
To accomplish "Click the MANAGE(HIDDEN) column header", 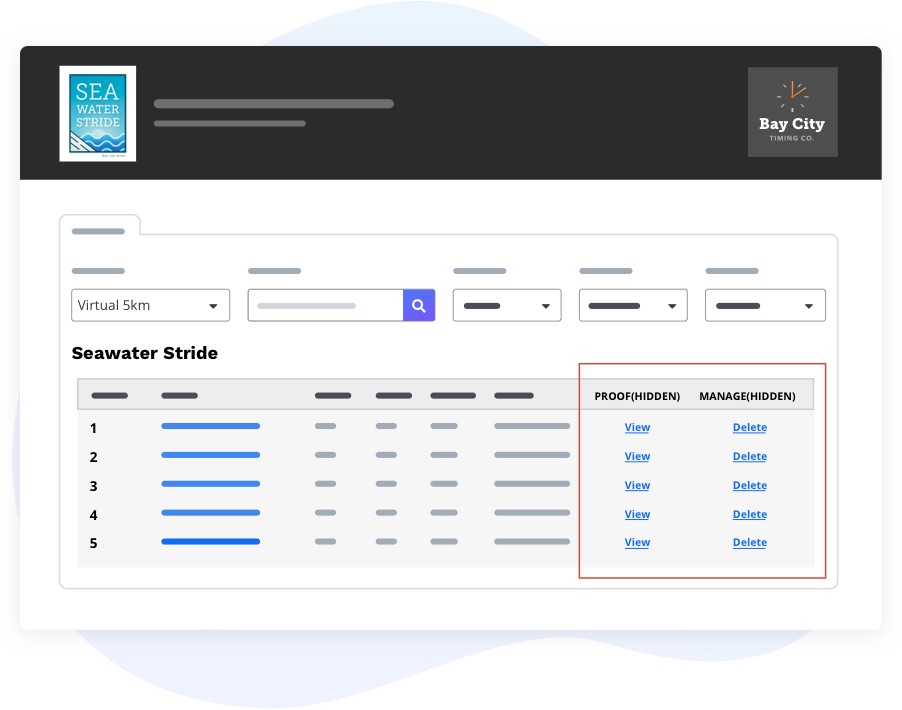I will [747, 396].
